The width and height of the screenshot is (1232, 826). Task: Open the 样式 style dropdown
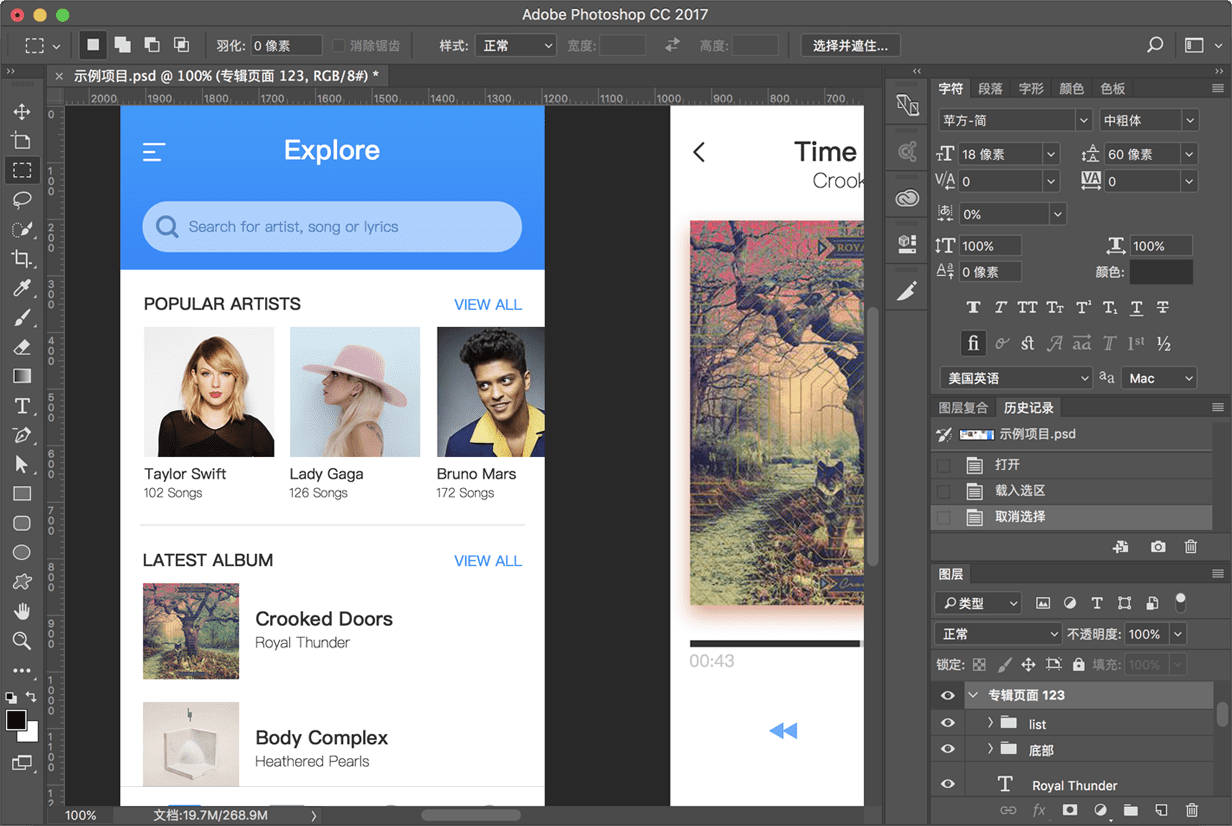tap(516, 46)
